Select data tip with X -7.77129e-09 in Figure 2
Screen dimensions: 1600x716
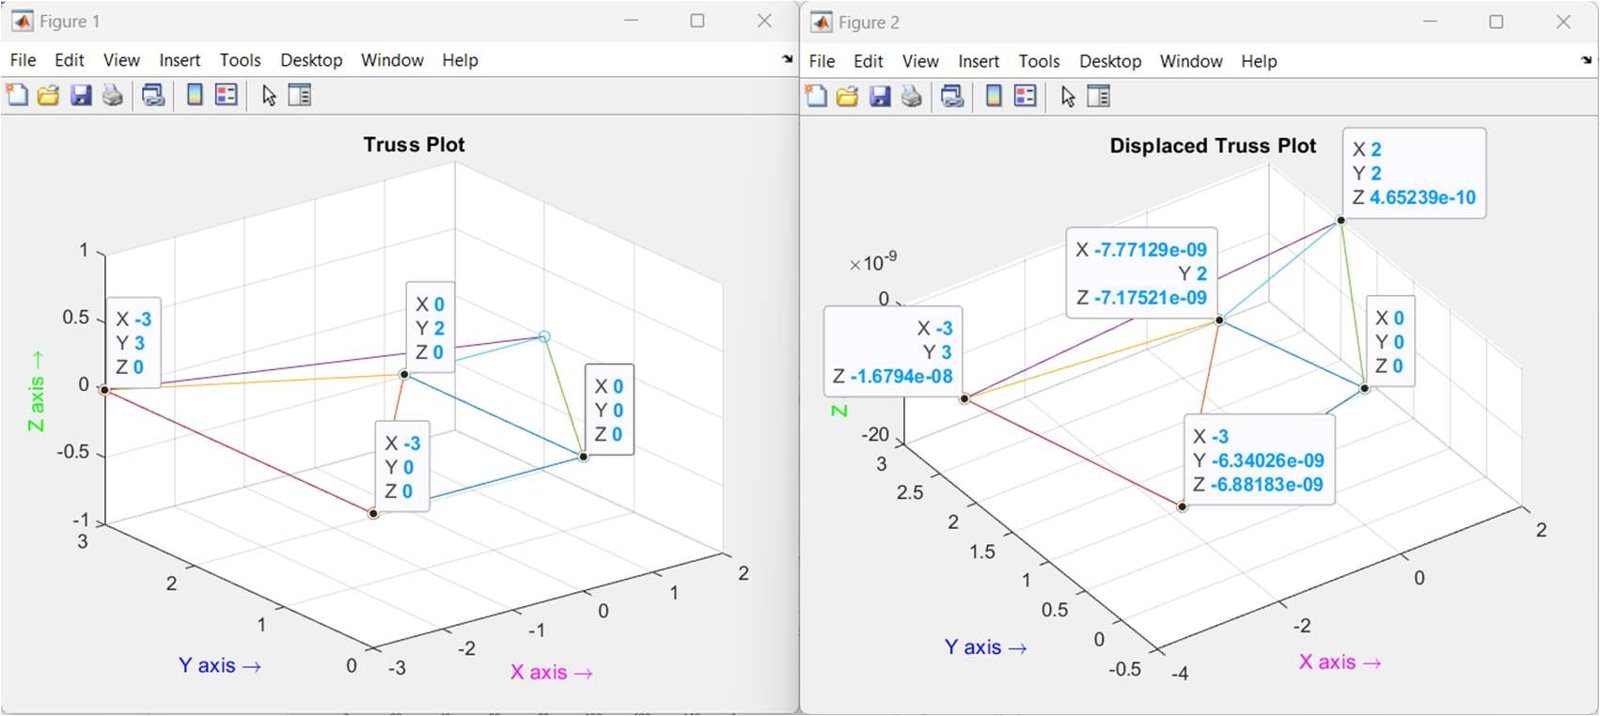[x=1142, y=273]
